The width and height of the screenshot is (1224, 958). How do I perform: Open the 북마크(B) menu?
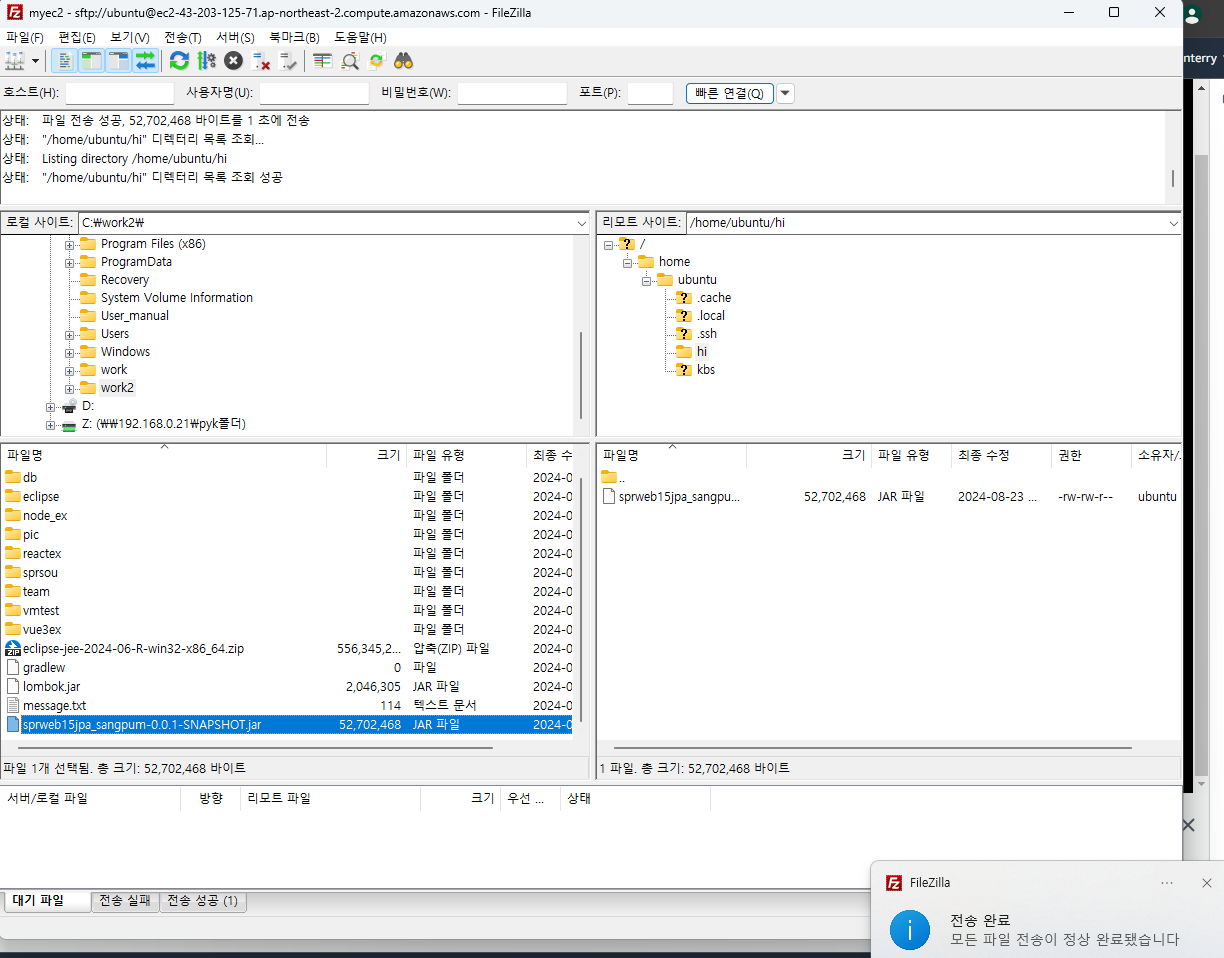point(294,37)
